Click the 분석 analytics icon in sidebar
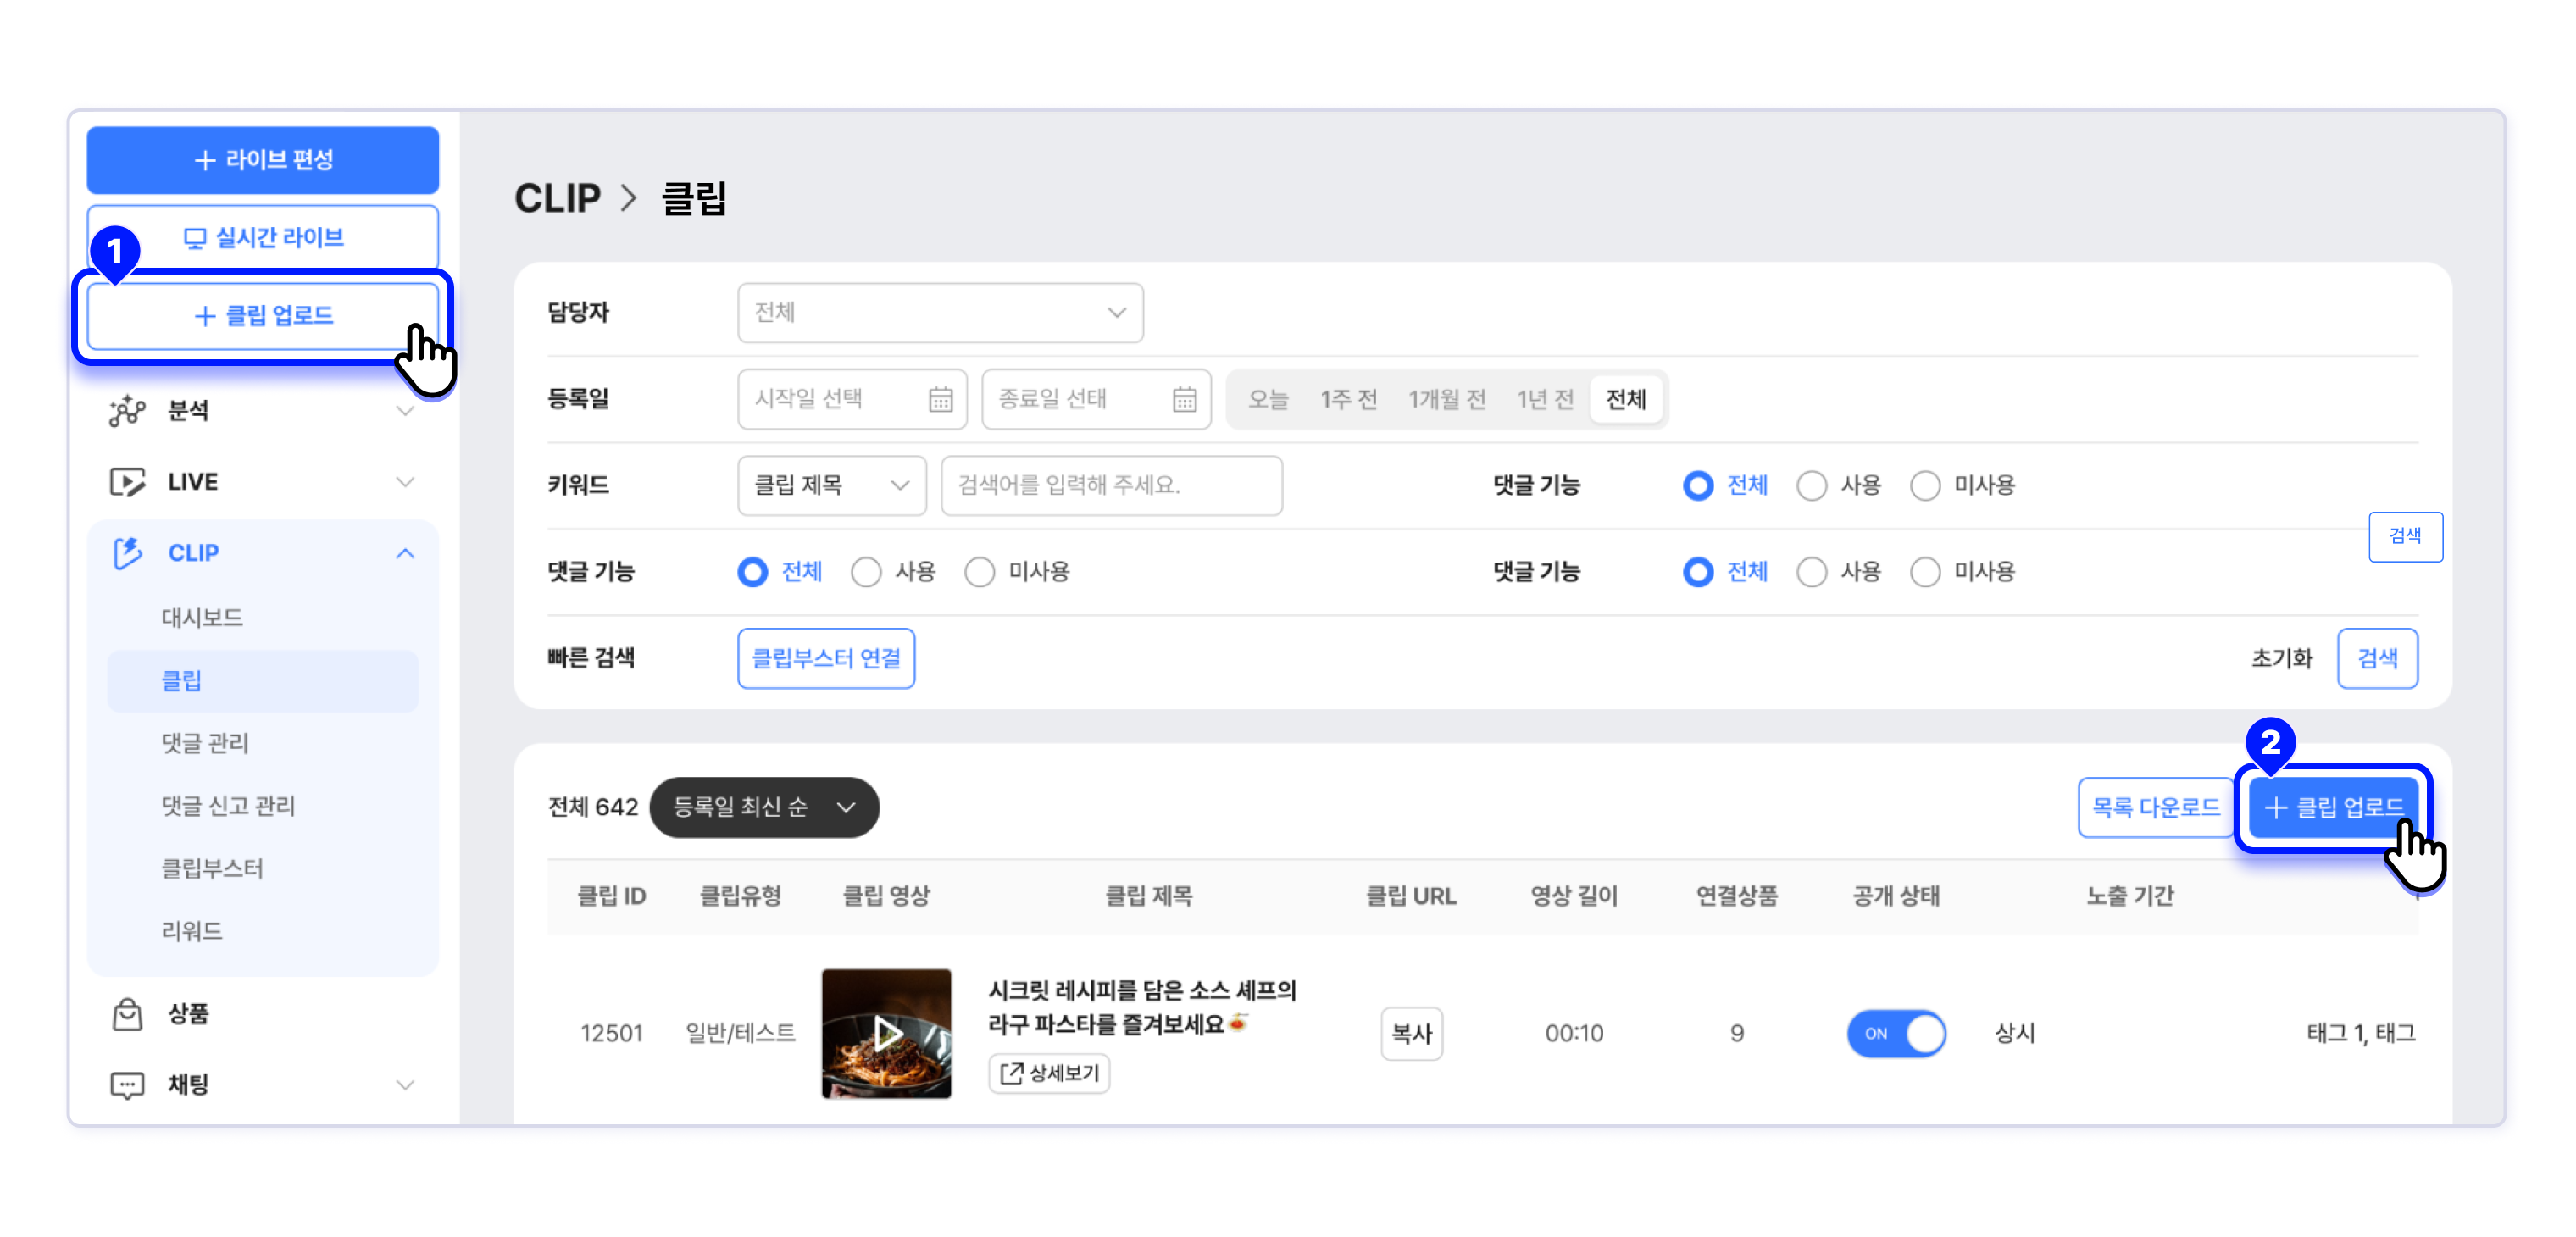 (127, 411)
